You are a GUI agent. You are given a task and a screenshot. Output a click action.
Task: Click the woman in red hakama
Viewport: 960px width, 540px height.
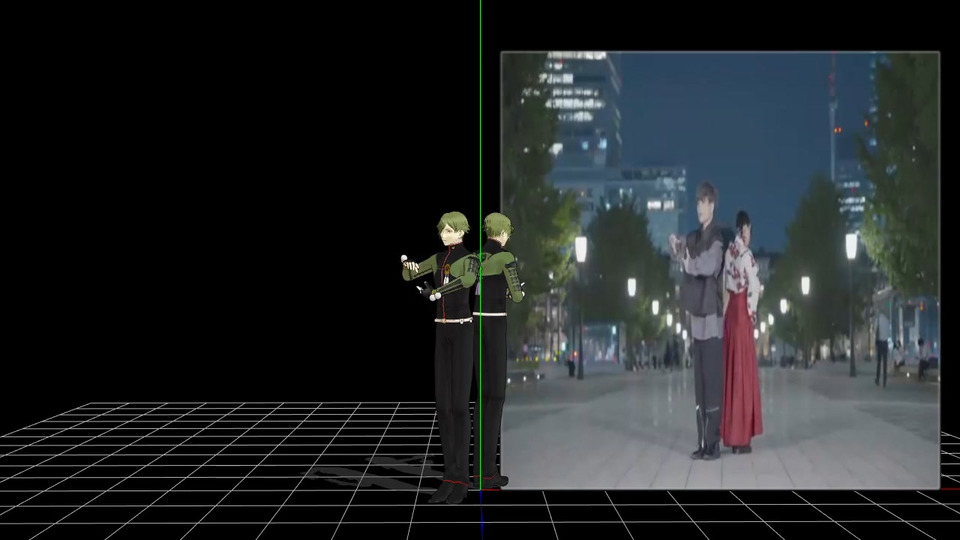tap(742, 334)
